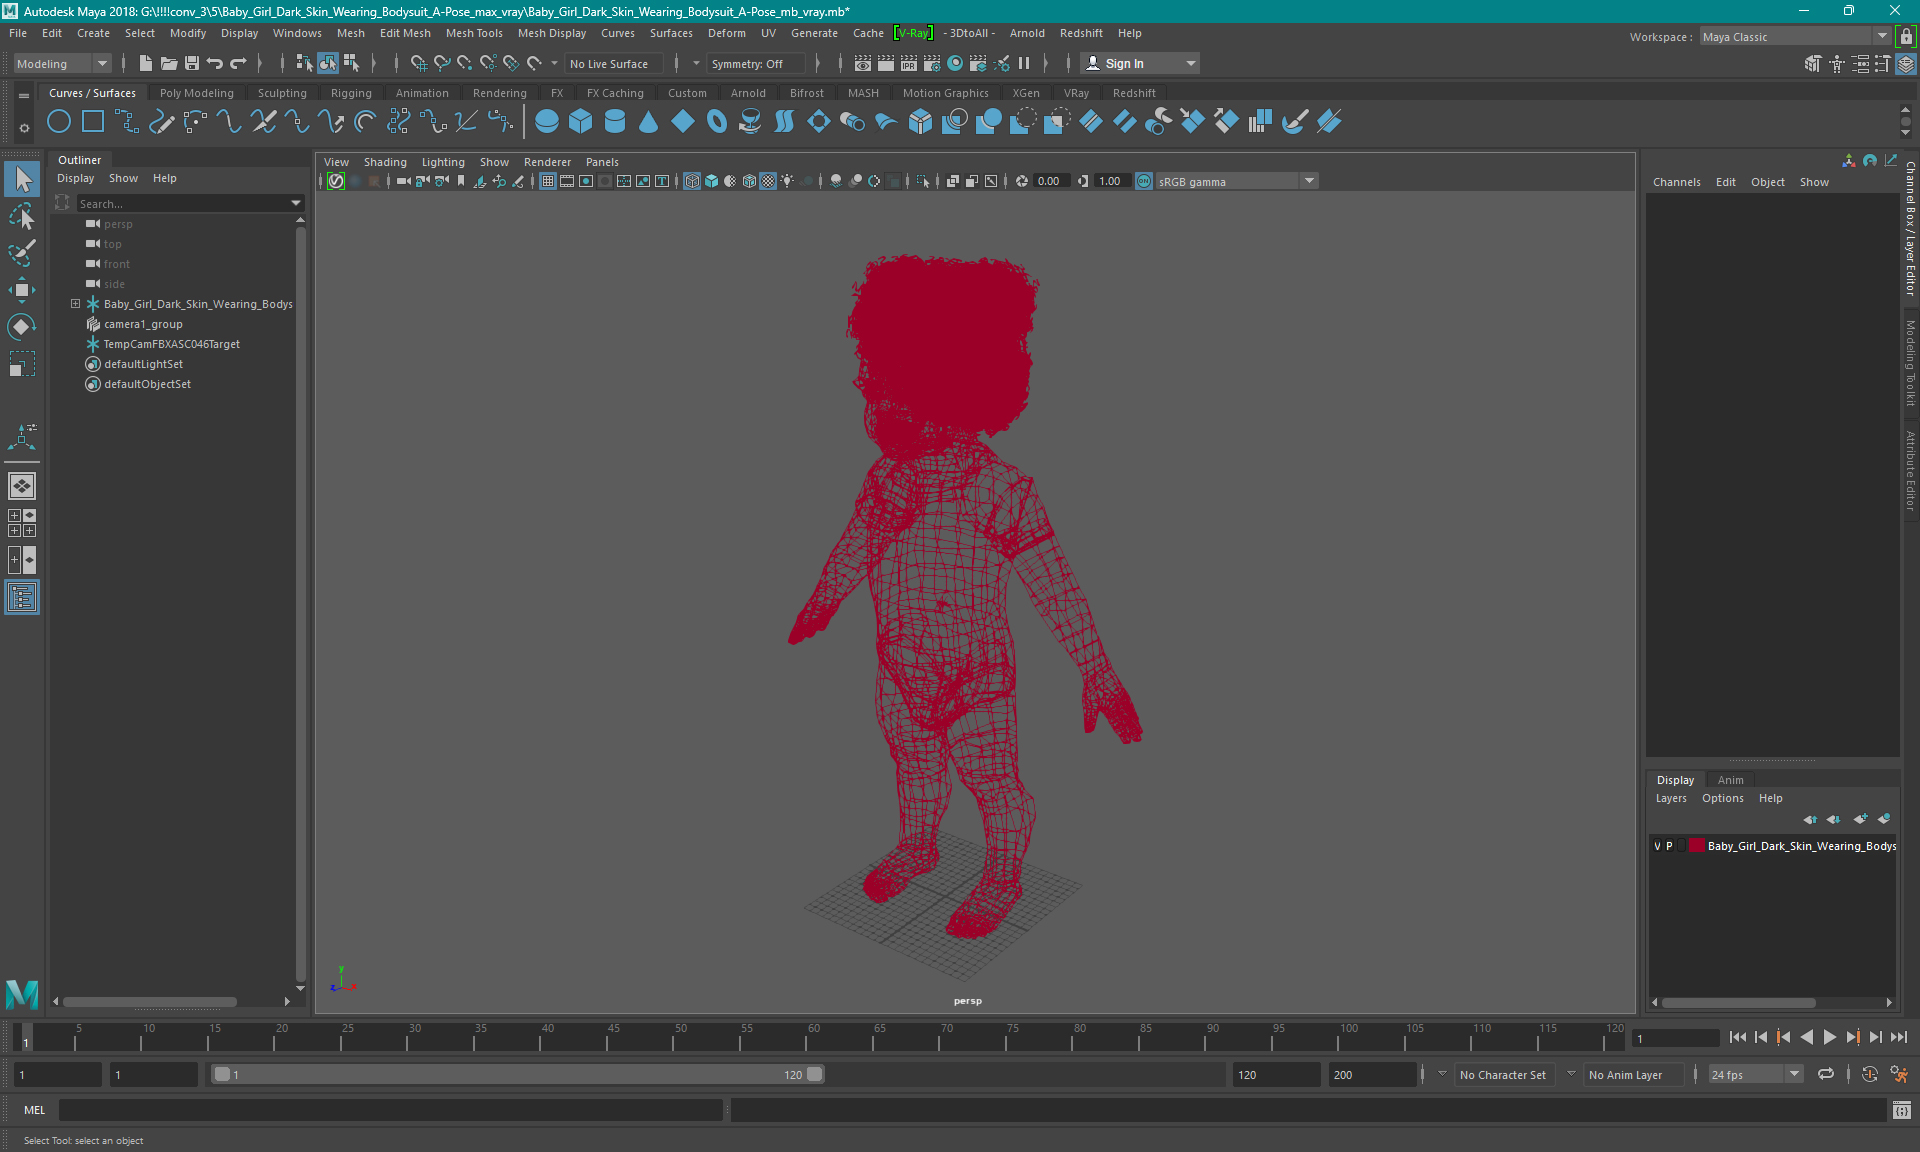Toggle smooth shade all in viewport

coord(711,181)
